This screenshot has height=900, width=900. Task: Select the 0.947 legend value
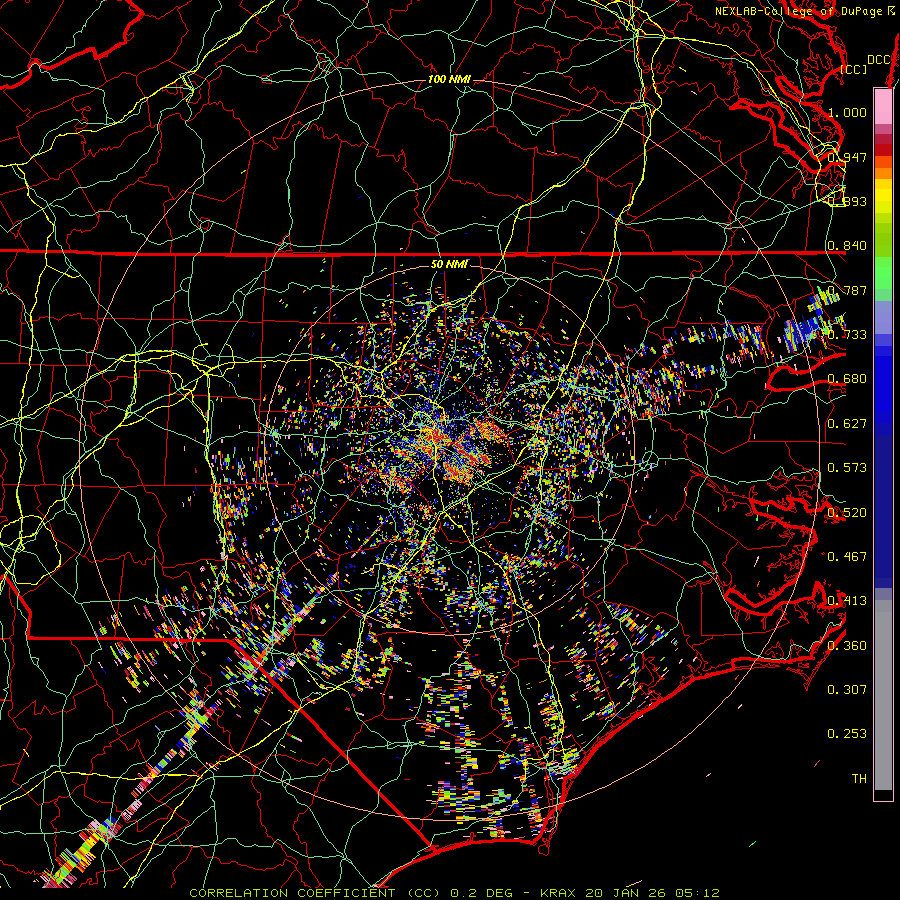click(x=847, y=157)
